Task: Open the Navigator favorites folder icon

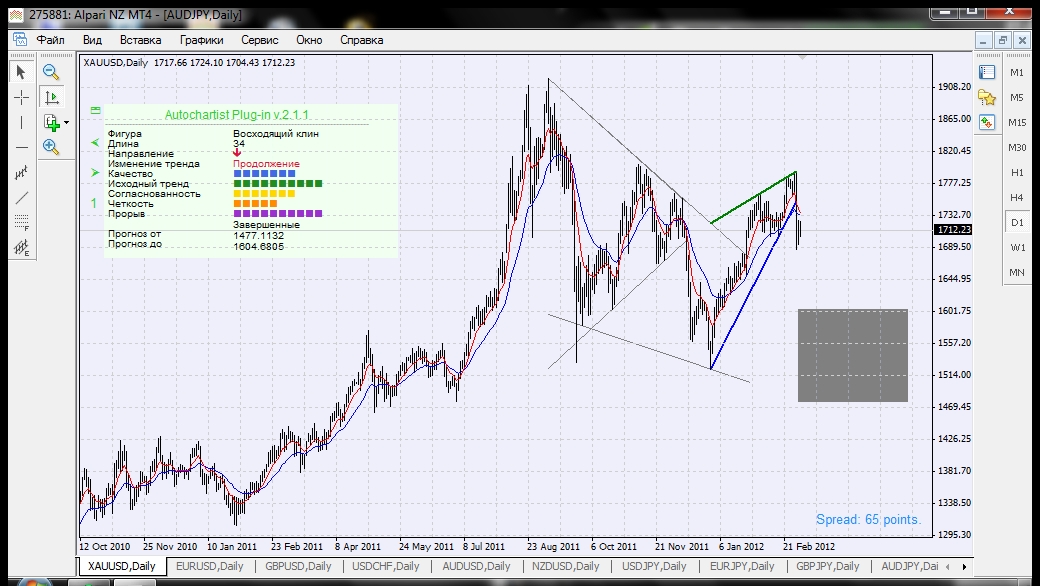Action: 987,97
